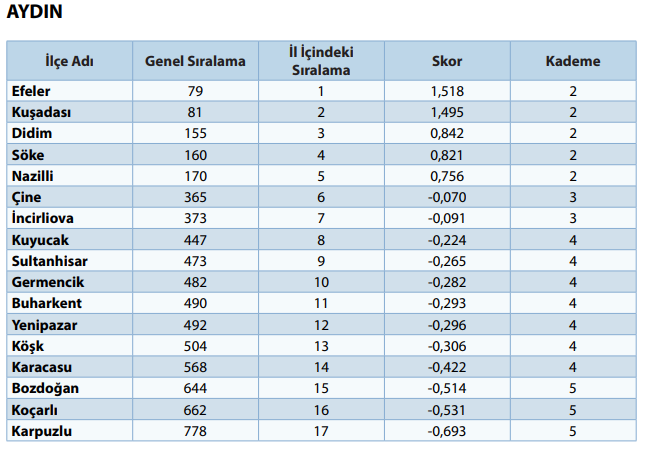Click the score -0,070
The image size is (652, 450).
click(447, 197)
